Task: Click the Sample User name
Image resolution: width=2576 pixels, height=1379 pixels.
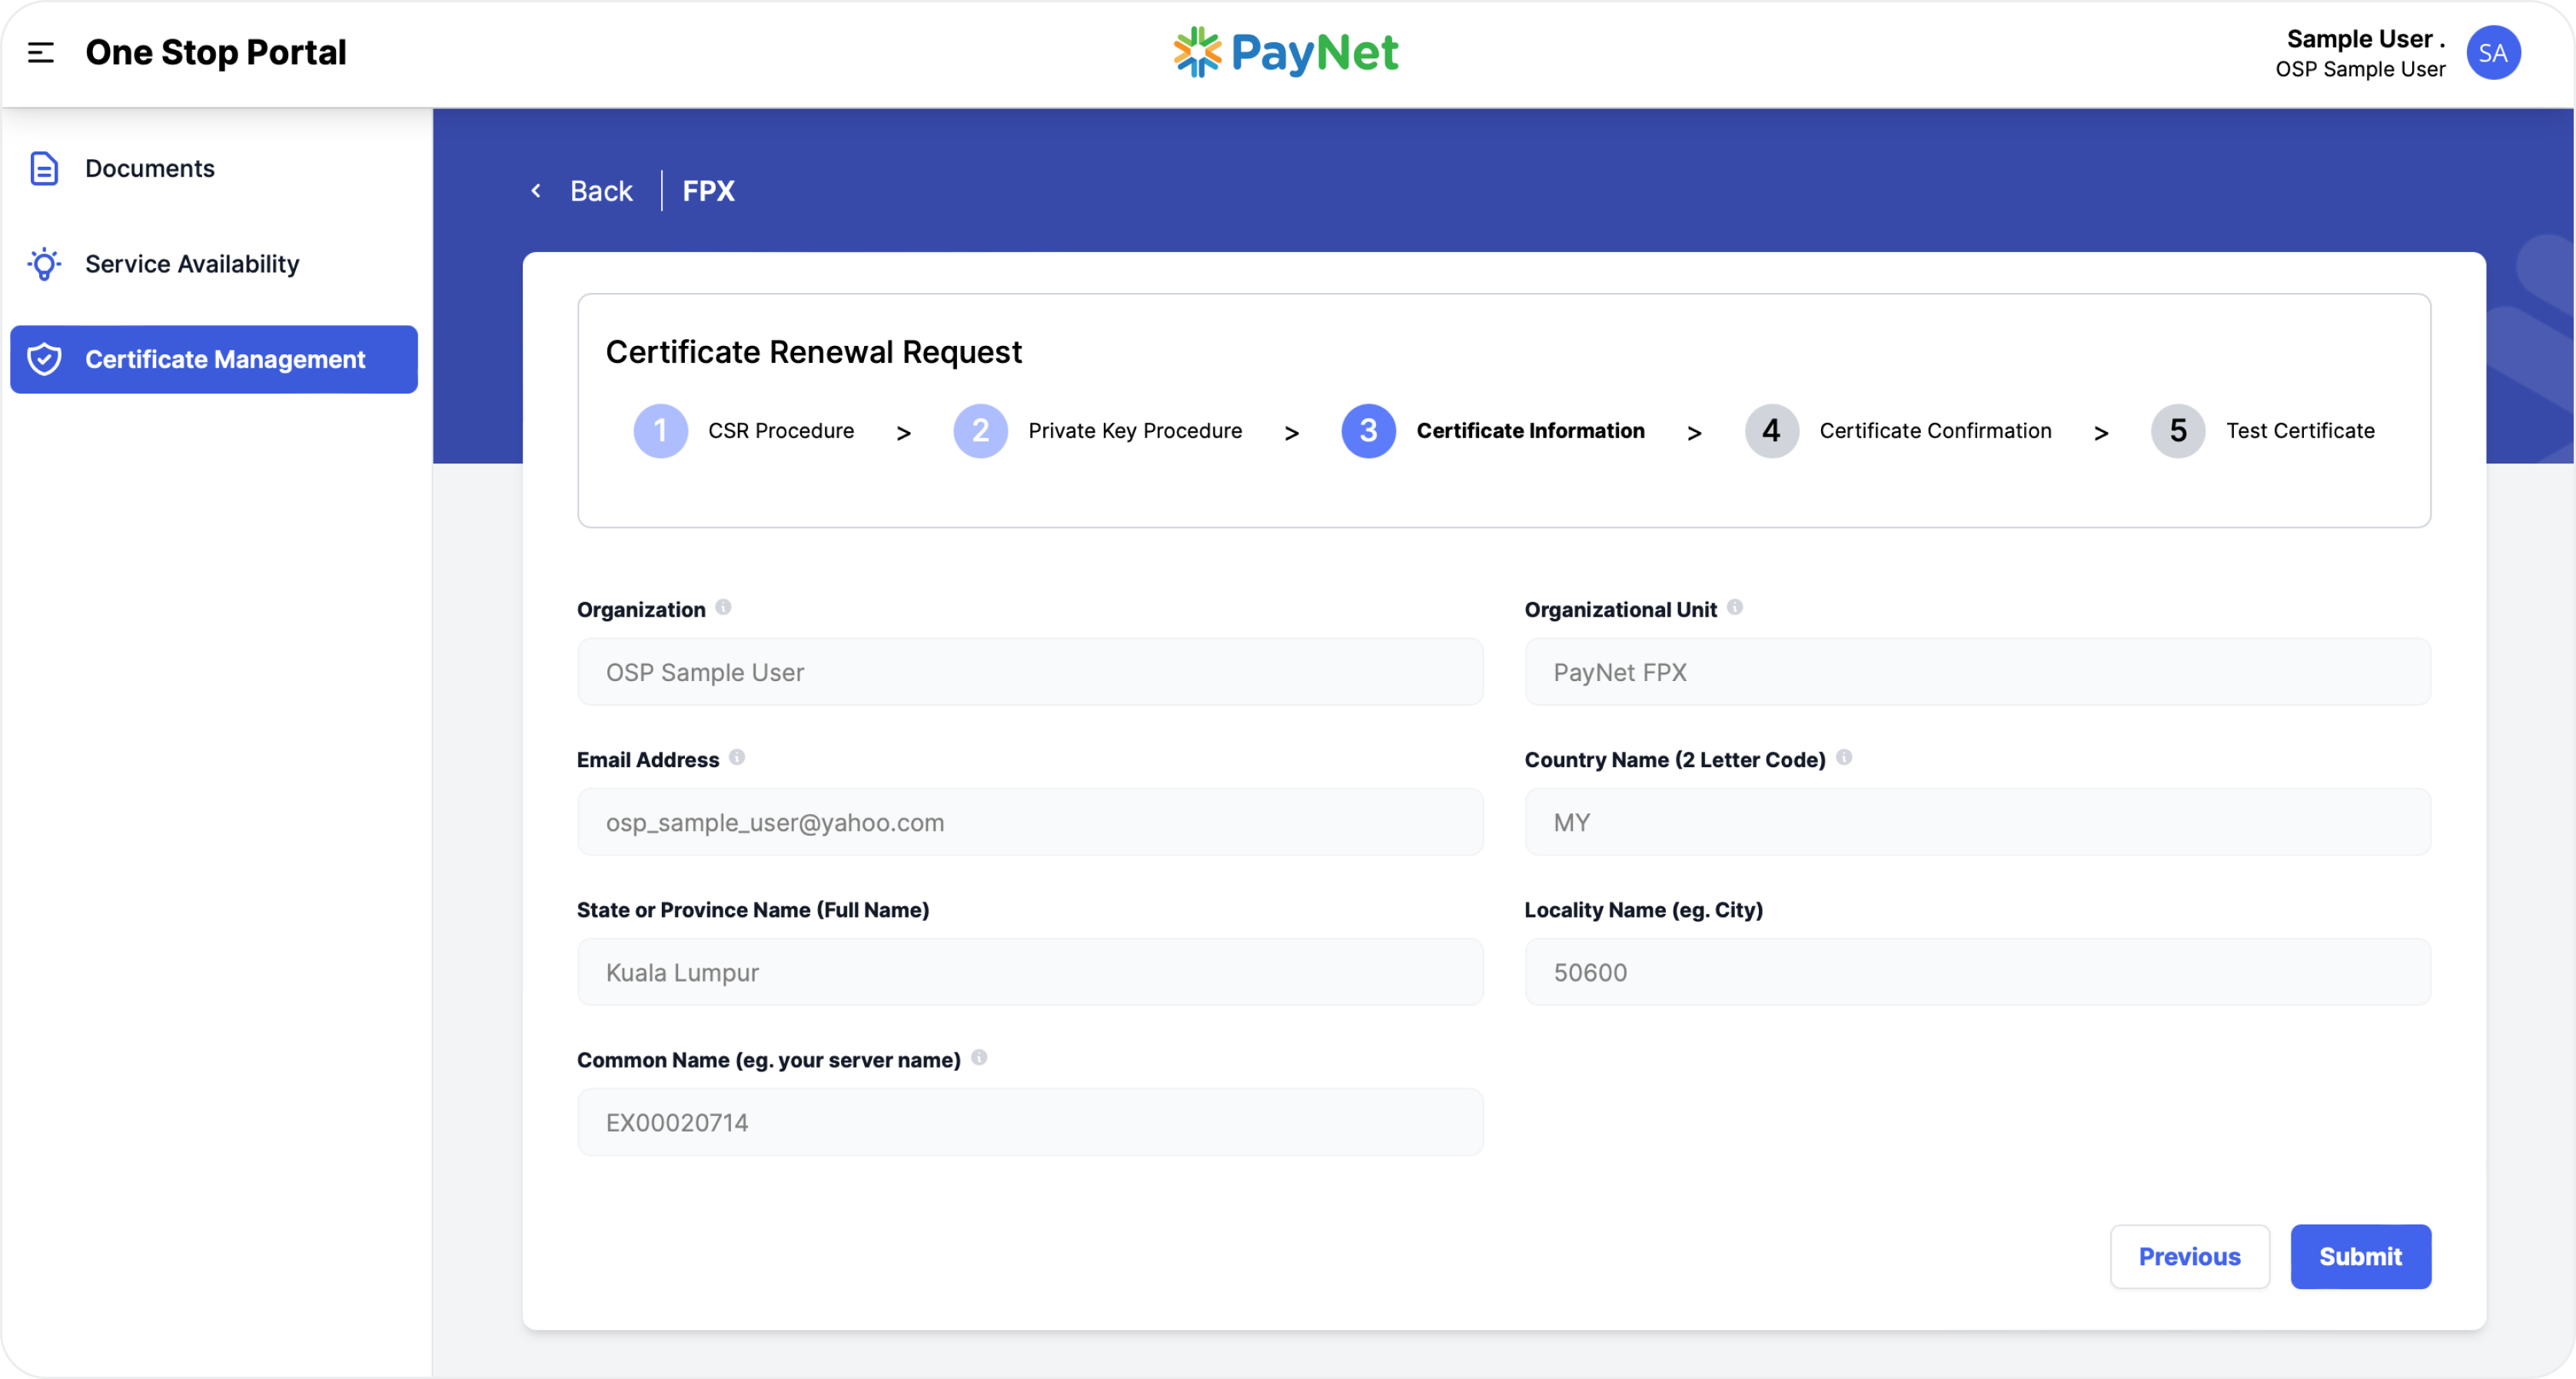Action: tap(2365, 39)
